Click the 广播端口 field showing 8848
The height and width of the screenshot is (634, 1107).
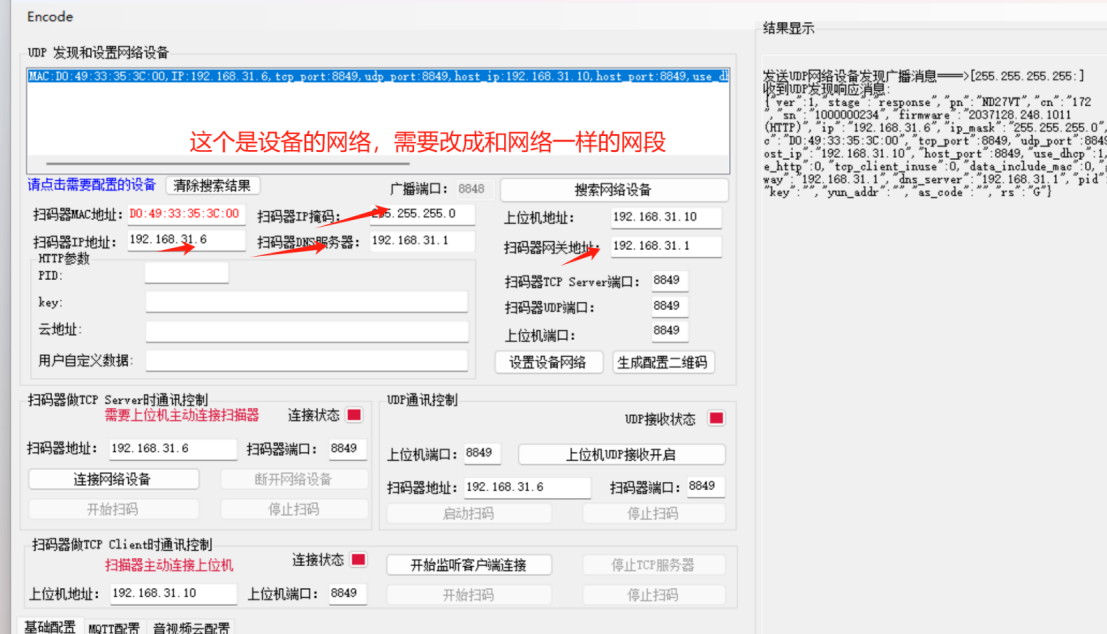click(x=474, y=189)
